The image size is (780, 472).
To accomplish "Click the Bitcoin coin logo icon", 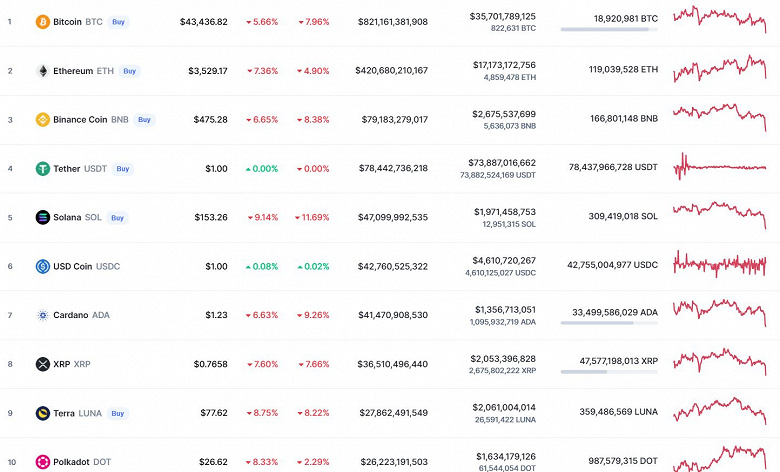I will coord(43,21).
